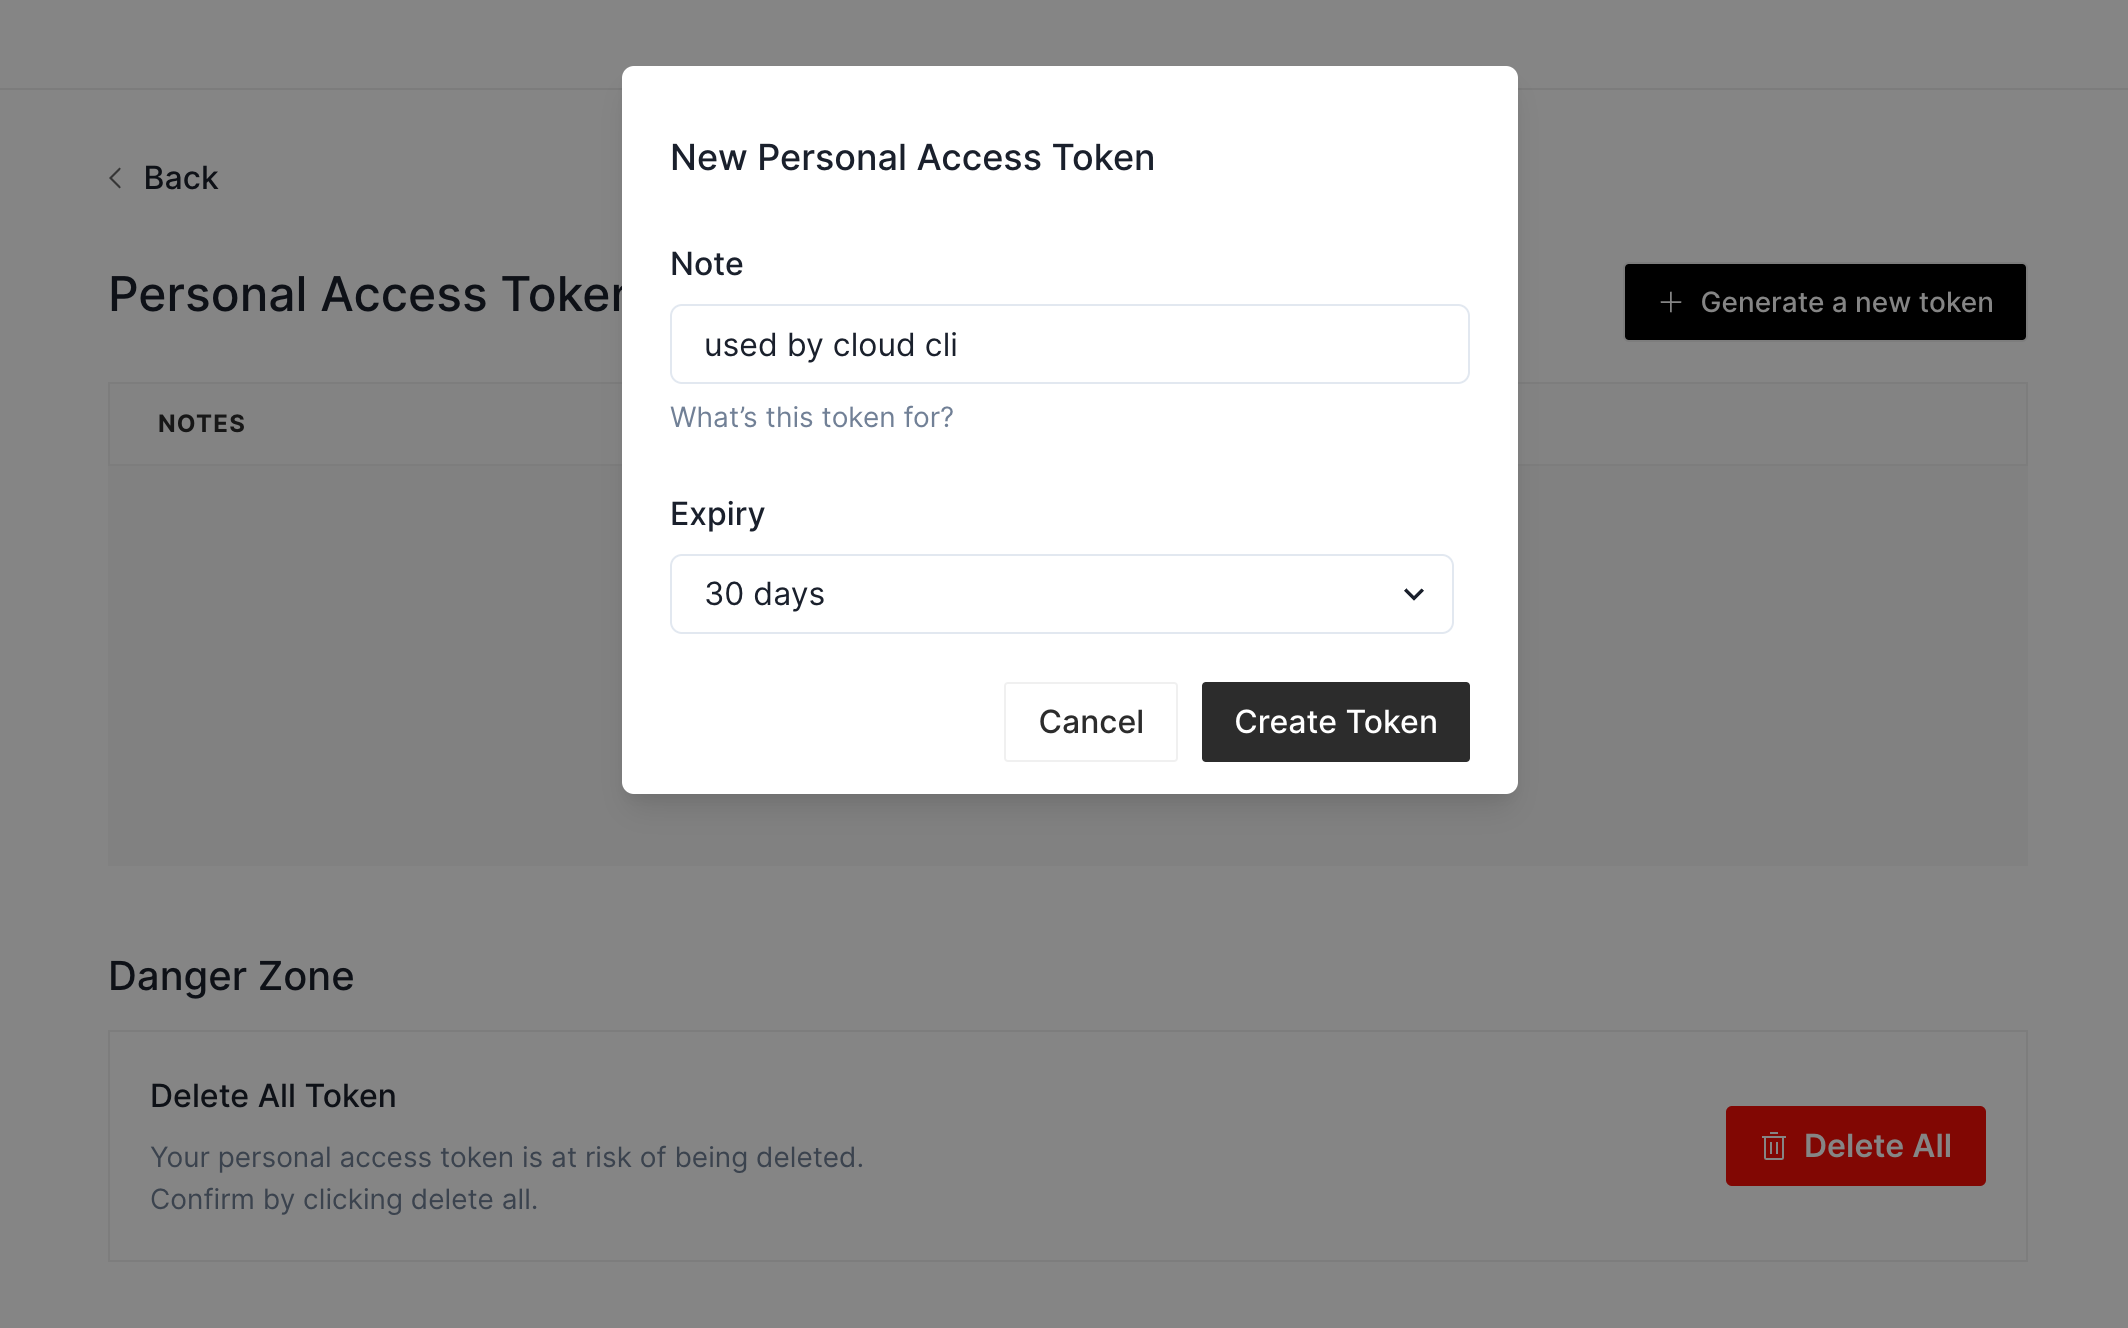This screenshot has width=2128, height=1328.
Task: Click the Delete All label text
Action: (1877, 1146)
